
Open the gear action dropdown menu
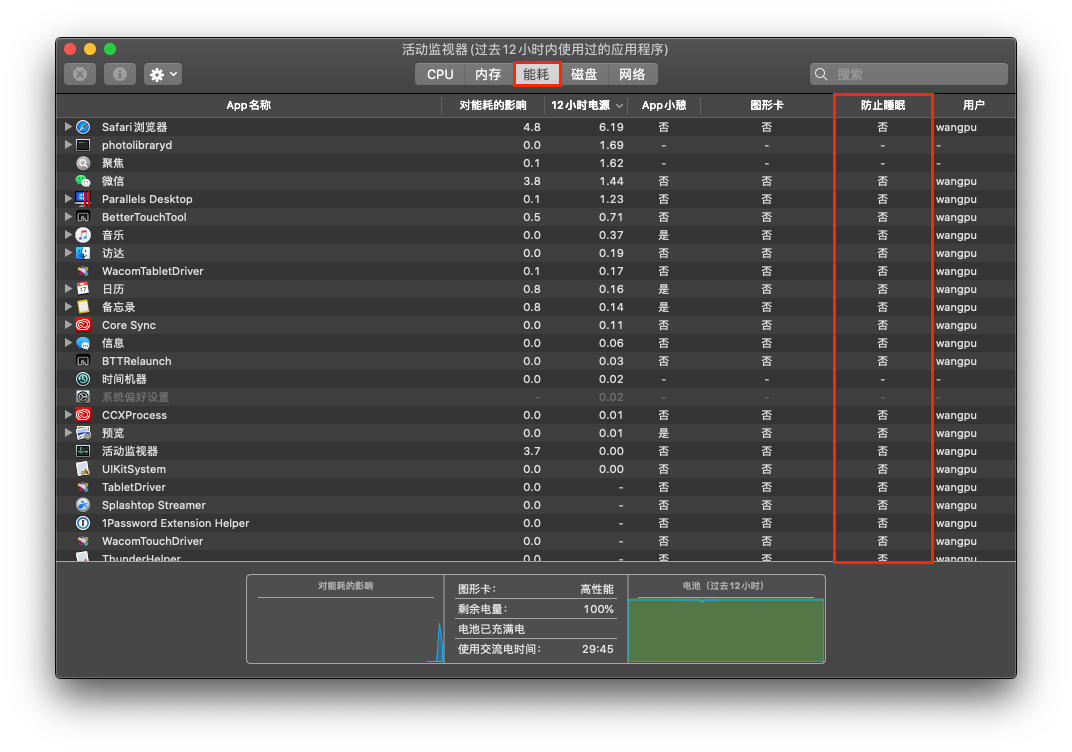pyautogui.click(x=163, y=74)
